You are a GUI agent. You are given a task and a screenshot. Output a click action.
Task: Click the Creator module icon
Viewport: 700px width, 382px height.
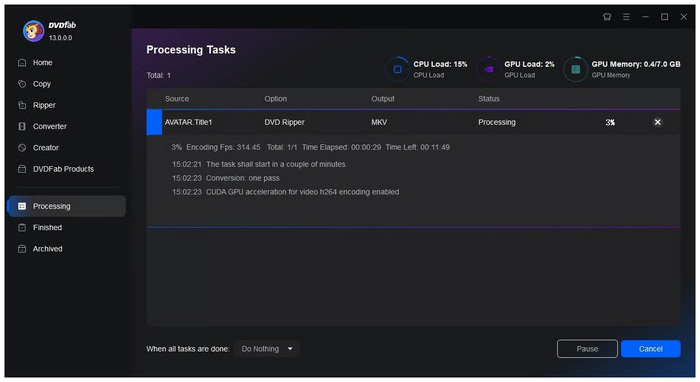tap(22, 148)
